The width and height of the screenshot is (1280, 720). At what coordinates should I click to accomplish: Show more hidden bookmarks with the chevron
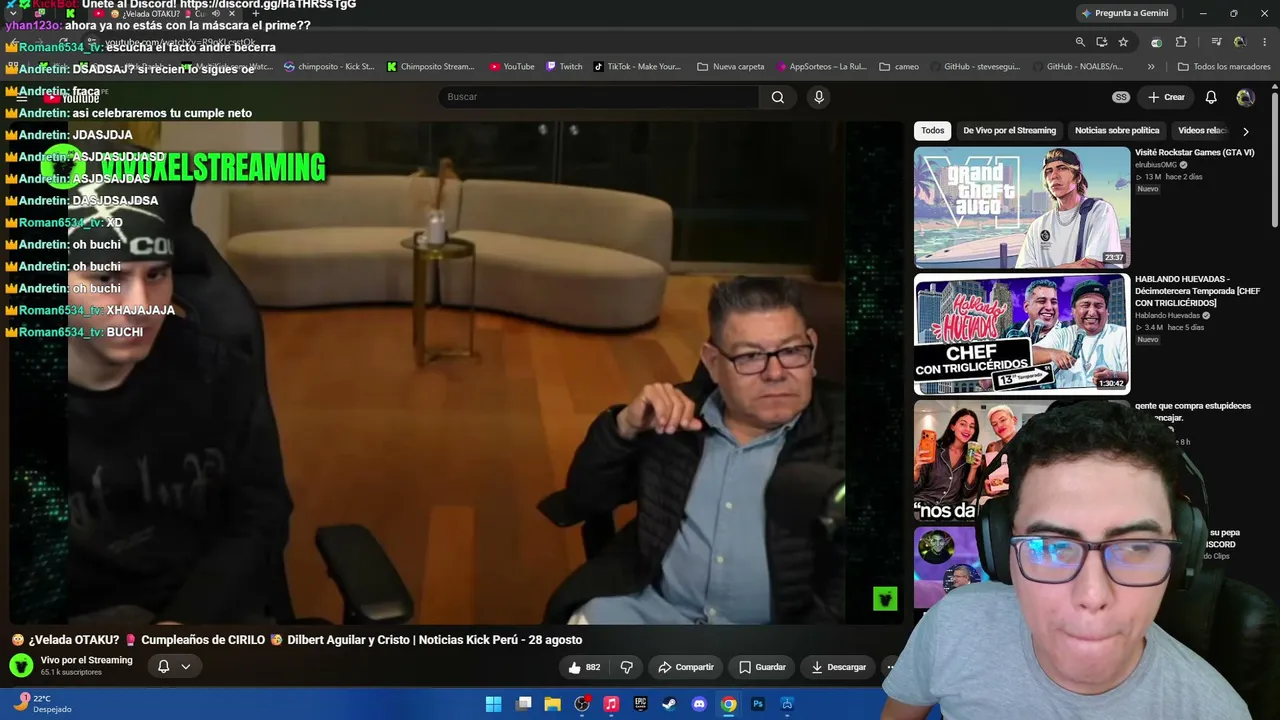(1151, 67)
